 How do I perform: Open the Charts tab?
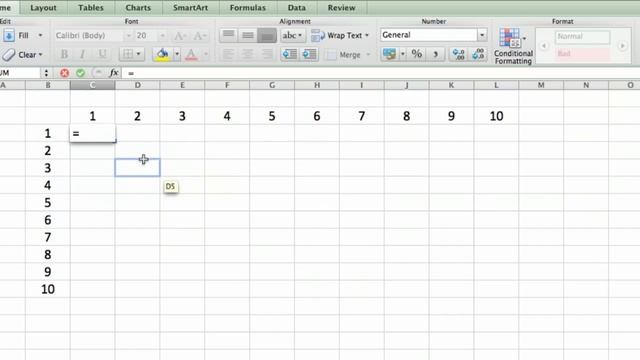pyautogui.click(x=138, y=8)
